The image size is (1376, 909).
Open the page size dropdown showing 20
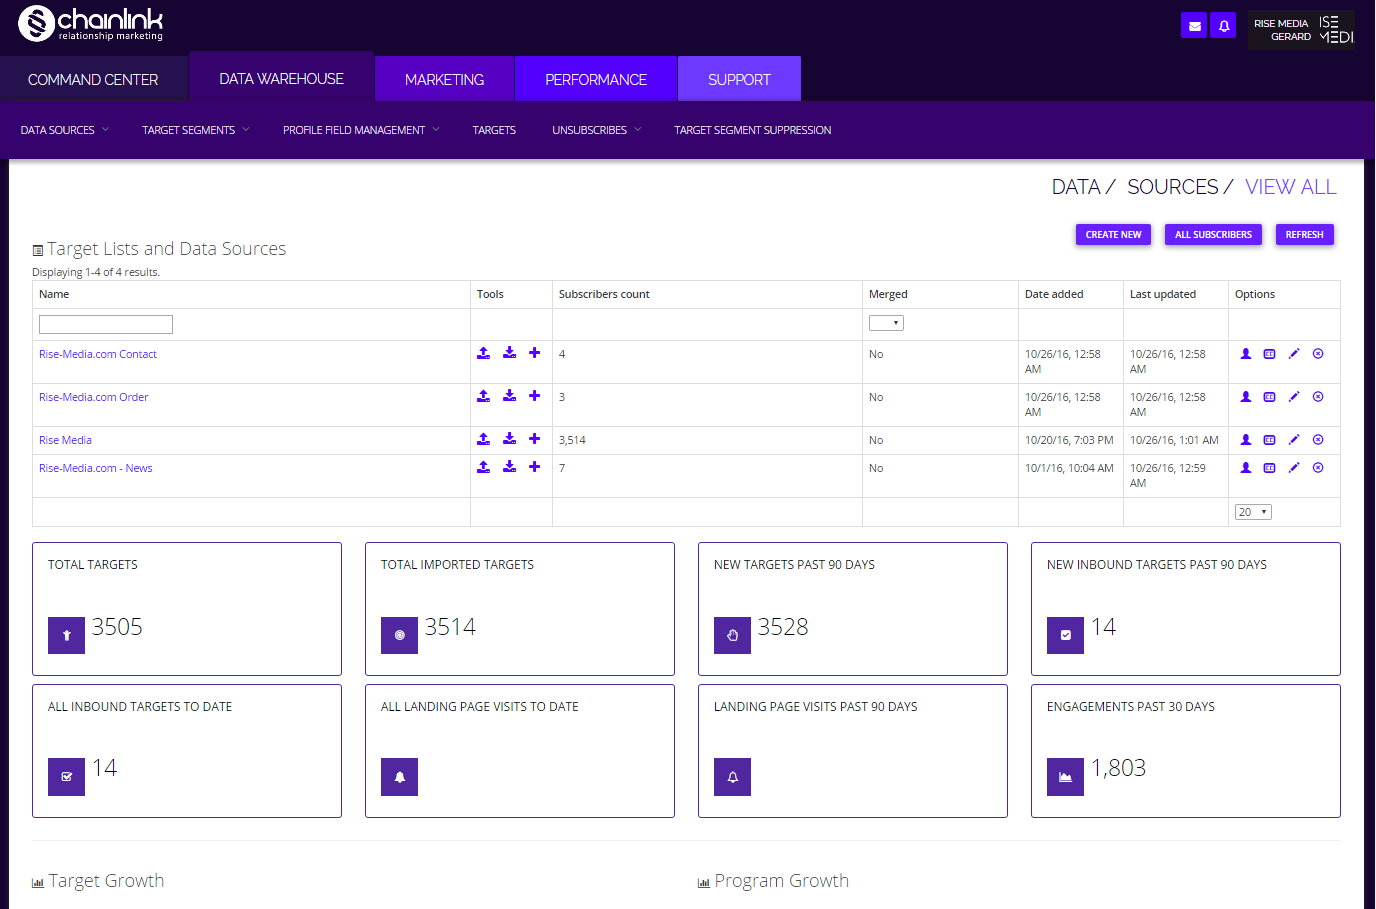point(1253,512)
